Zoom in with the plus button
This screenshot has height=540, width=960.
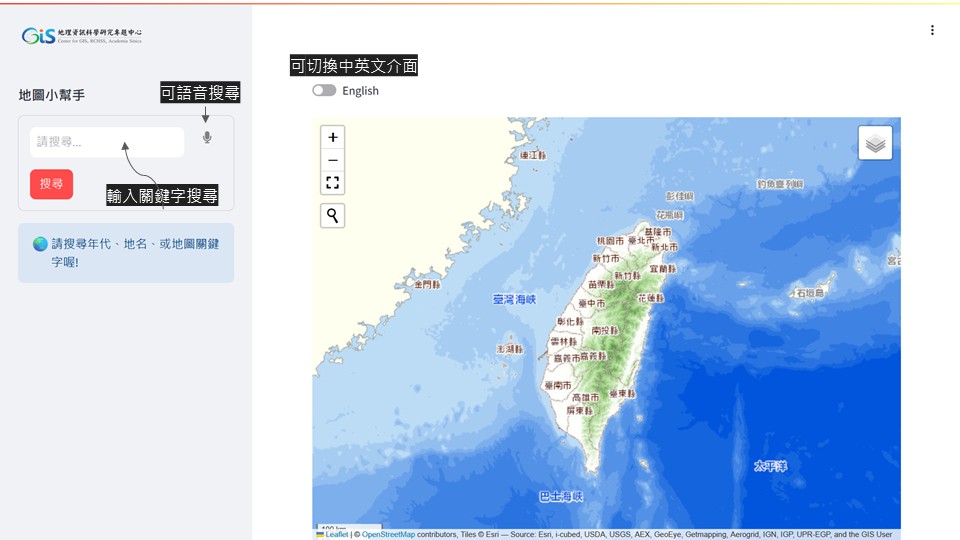point(333,137)
